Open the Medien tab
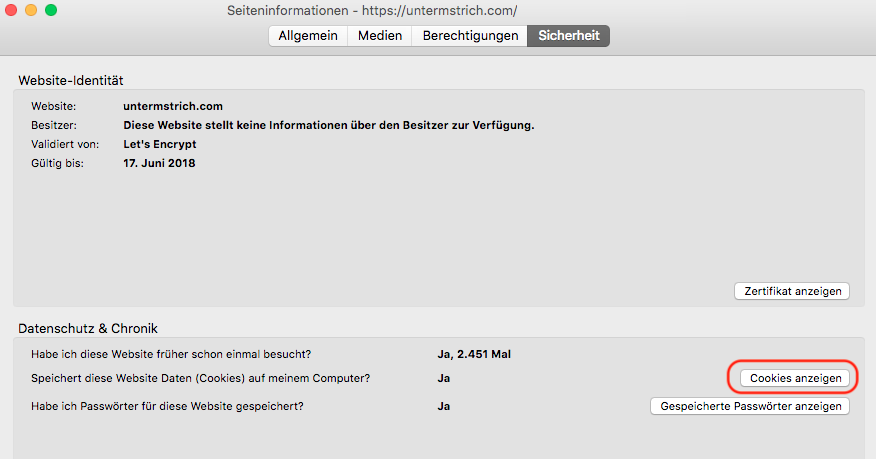Image resolution: width=876 pixels, height=459 pixels. 380,36
